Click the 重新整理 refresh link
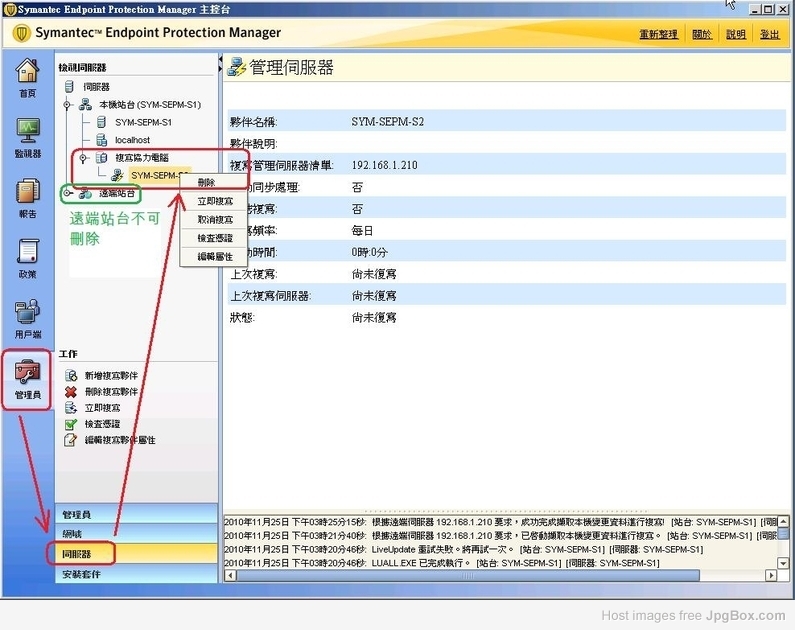The height and width of the screenshot is (630, 795). [x=658, y=34]
